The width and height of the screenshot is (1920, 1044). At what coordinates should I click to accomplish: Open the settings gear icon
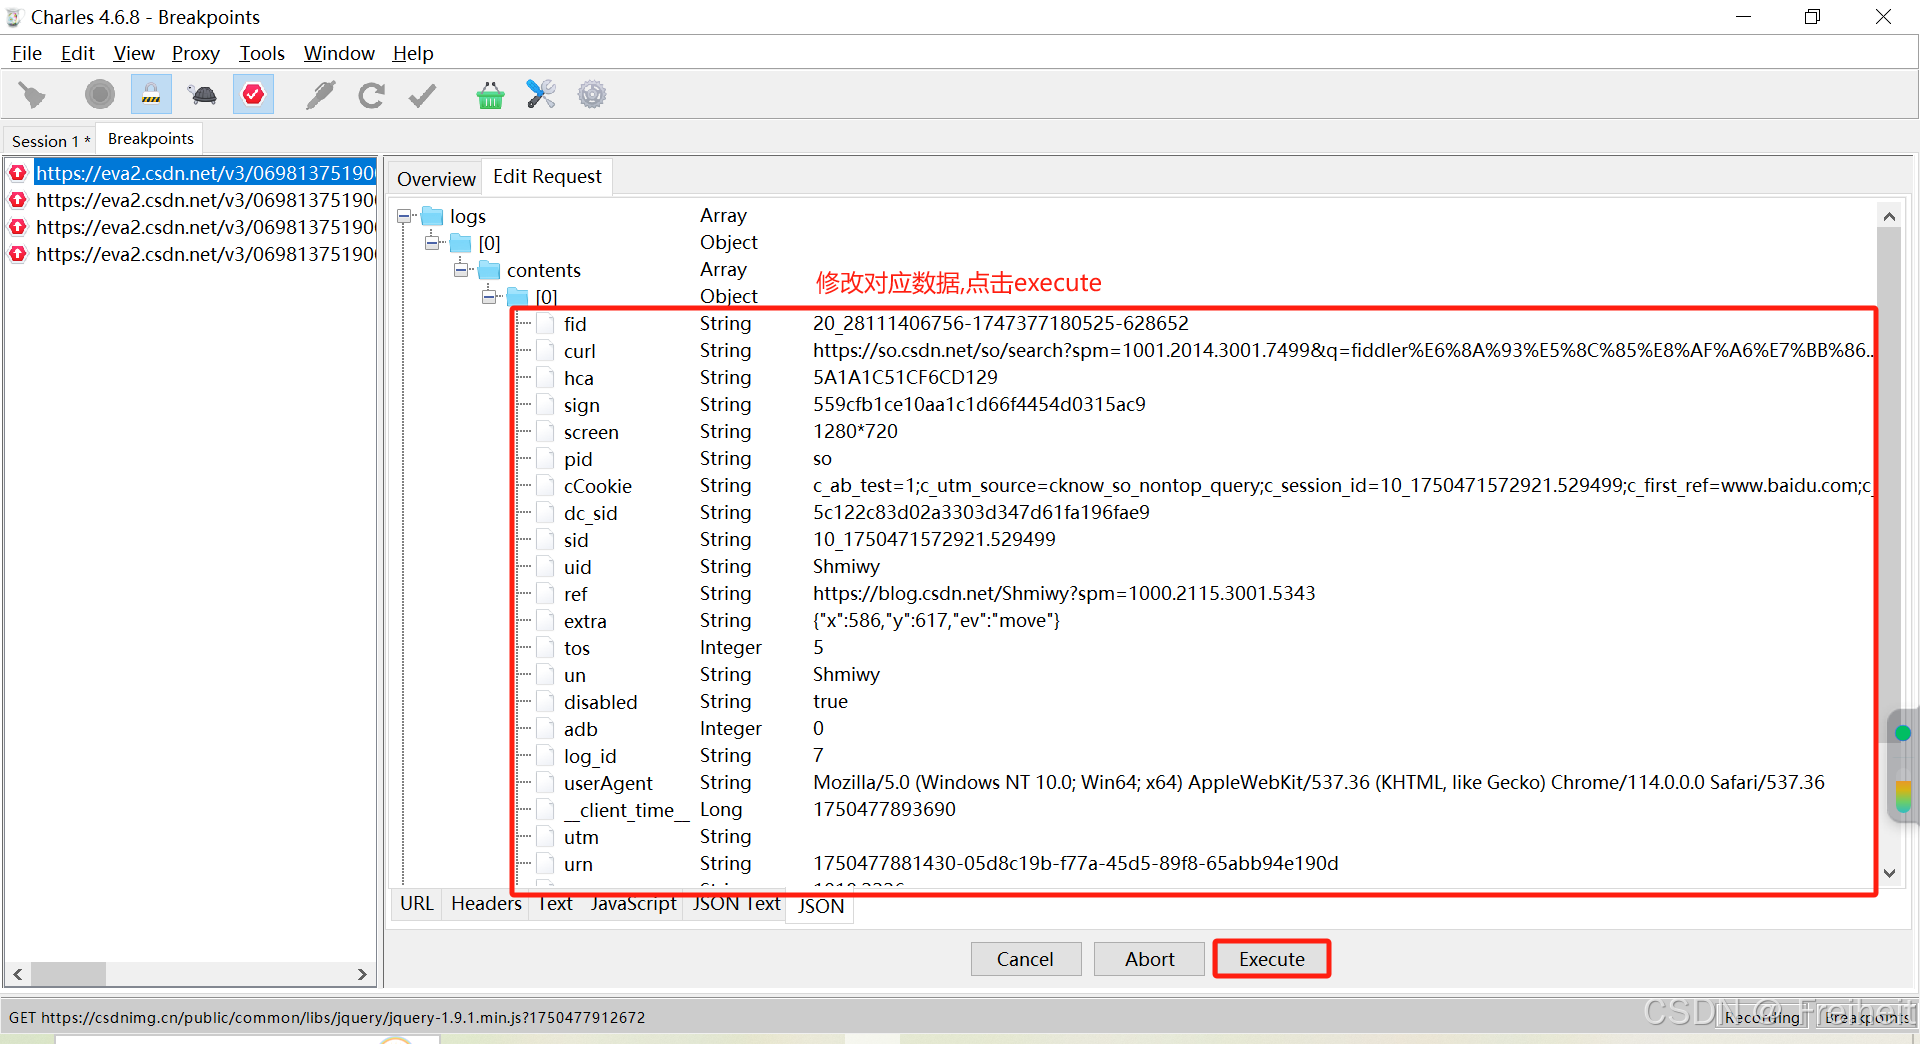coord(592,95)
